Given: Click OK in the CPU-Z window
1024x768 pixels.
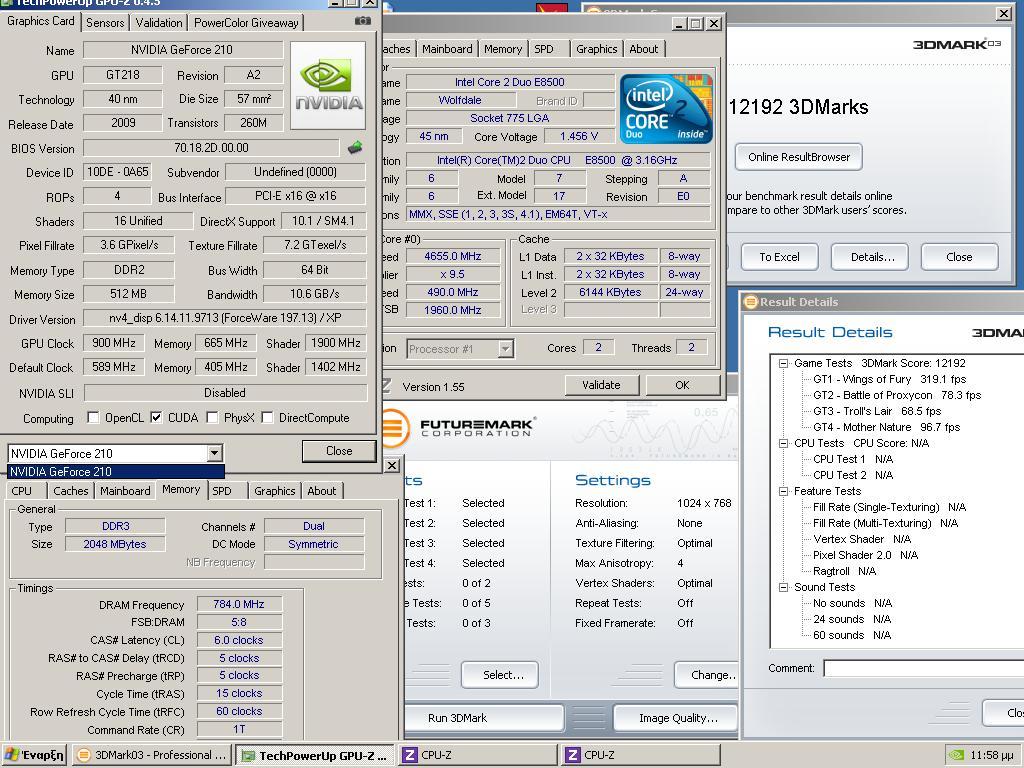Looking at the screenshot, I should 682,385.
